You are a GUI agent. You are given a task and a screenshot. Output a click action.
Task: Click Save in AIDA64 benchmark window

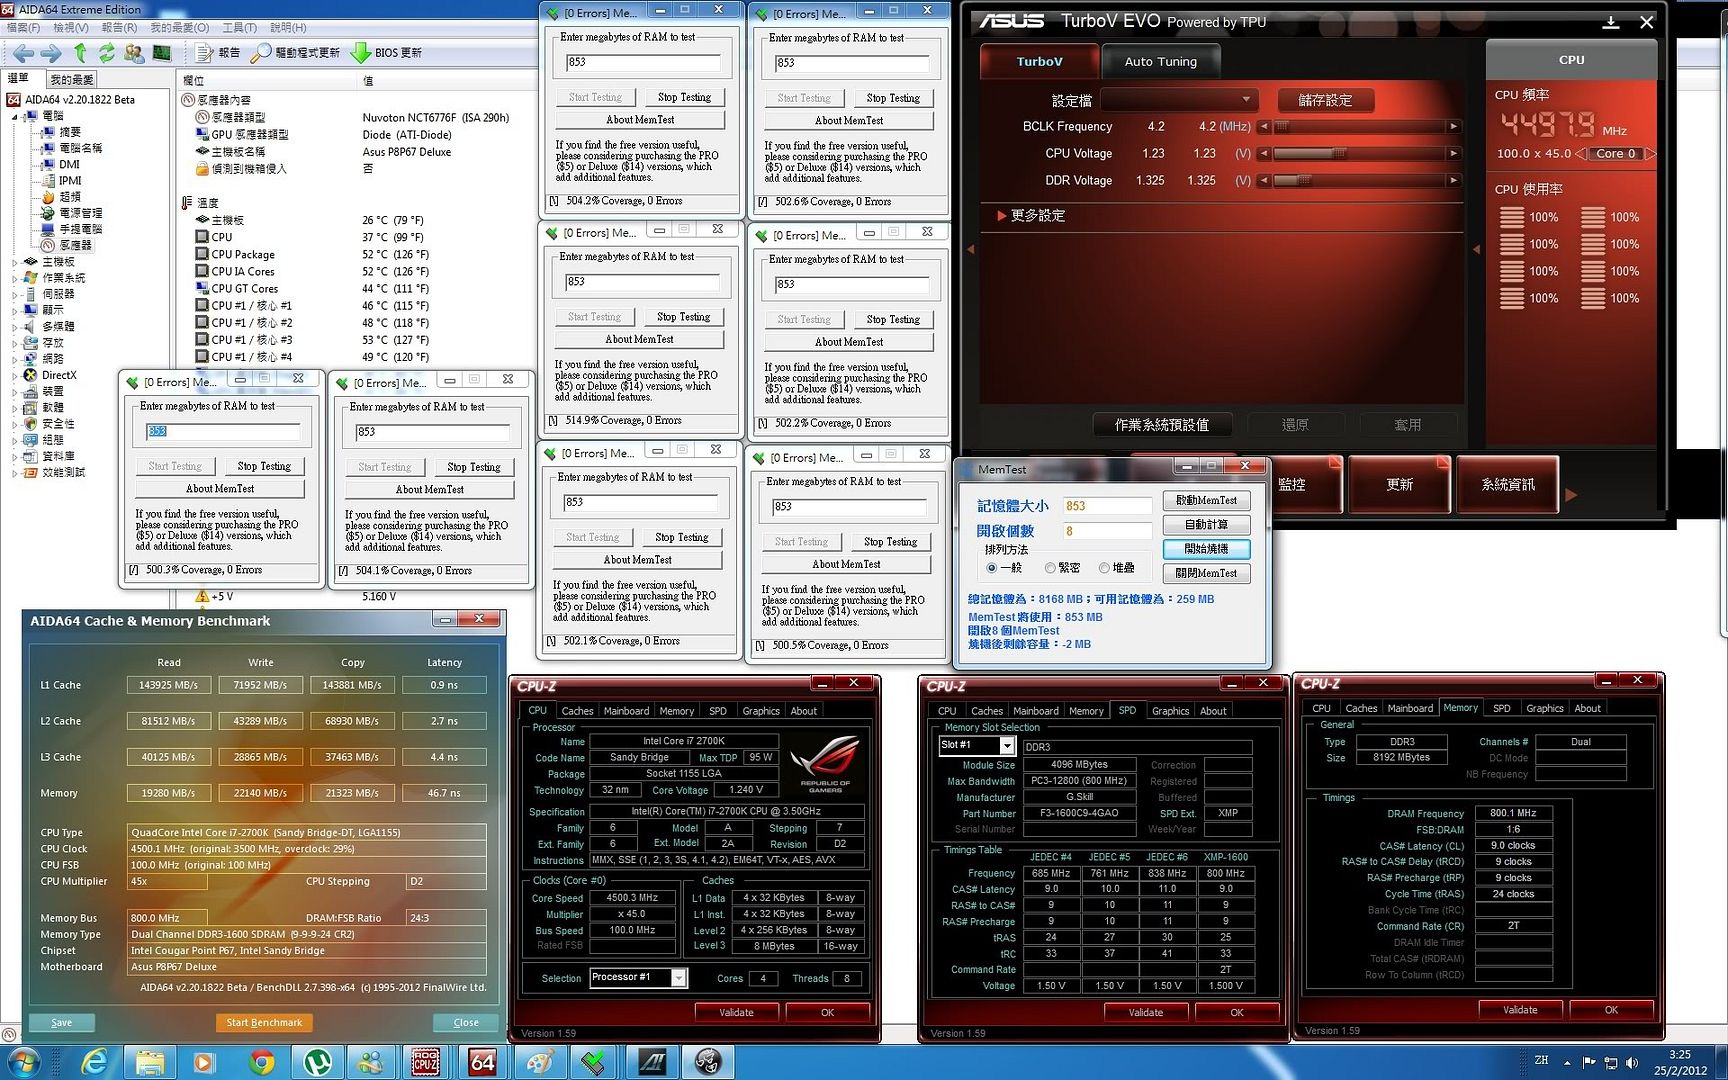tap(61, 1022)
